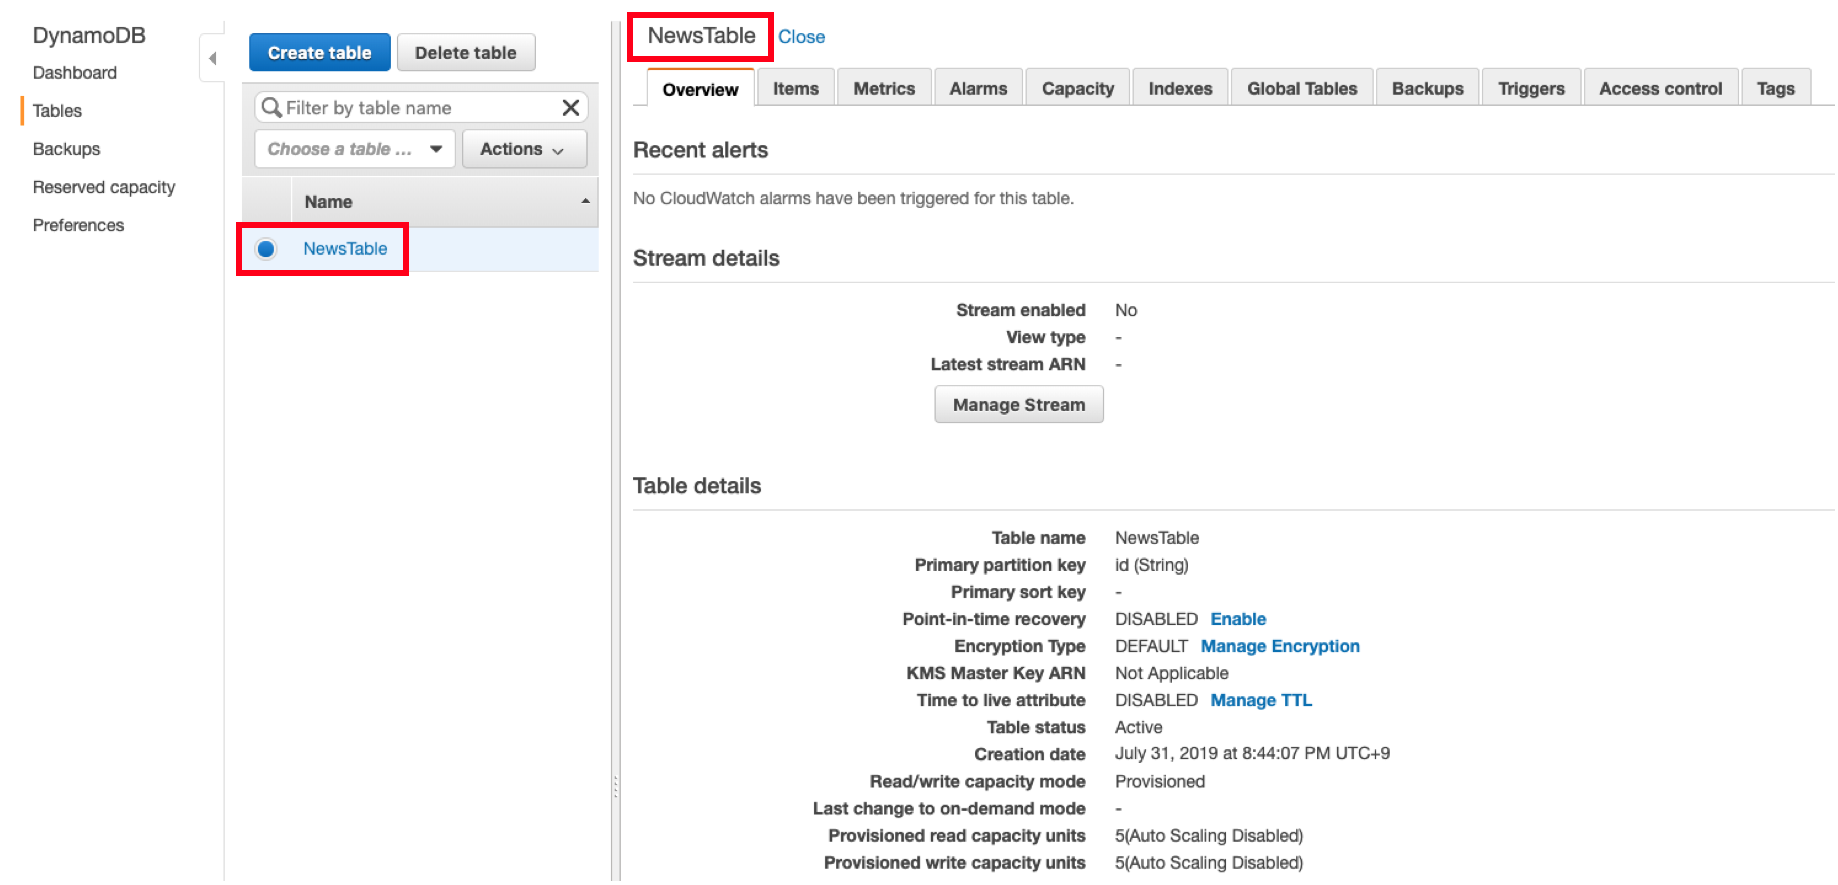Go to the Triggers tab
This screenshot has width=1838, height=885.
(1531, 88)
